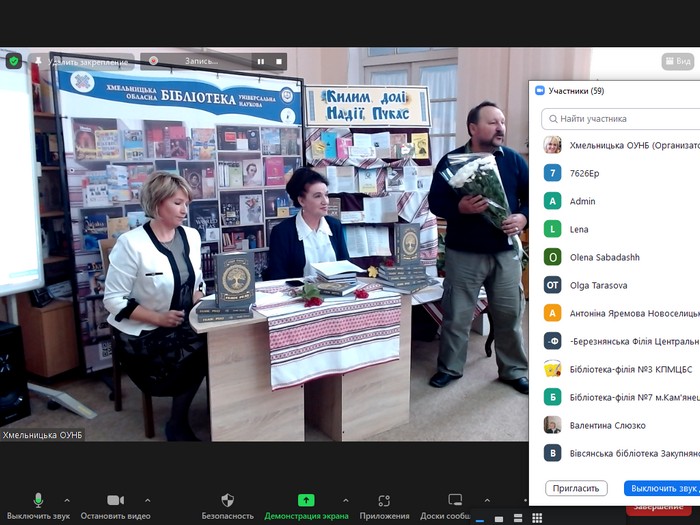Pause the recording

coord(261,62)
